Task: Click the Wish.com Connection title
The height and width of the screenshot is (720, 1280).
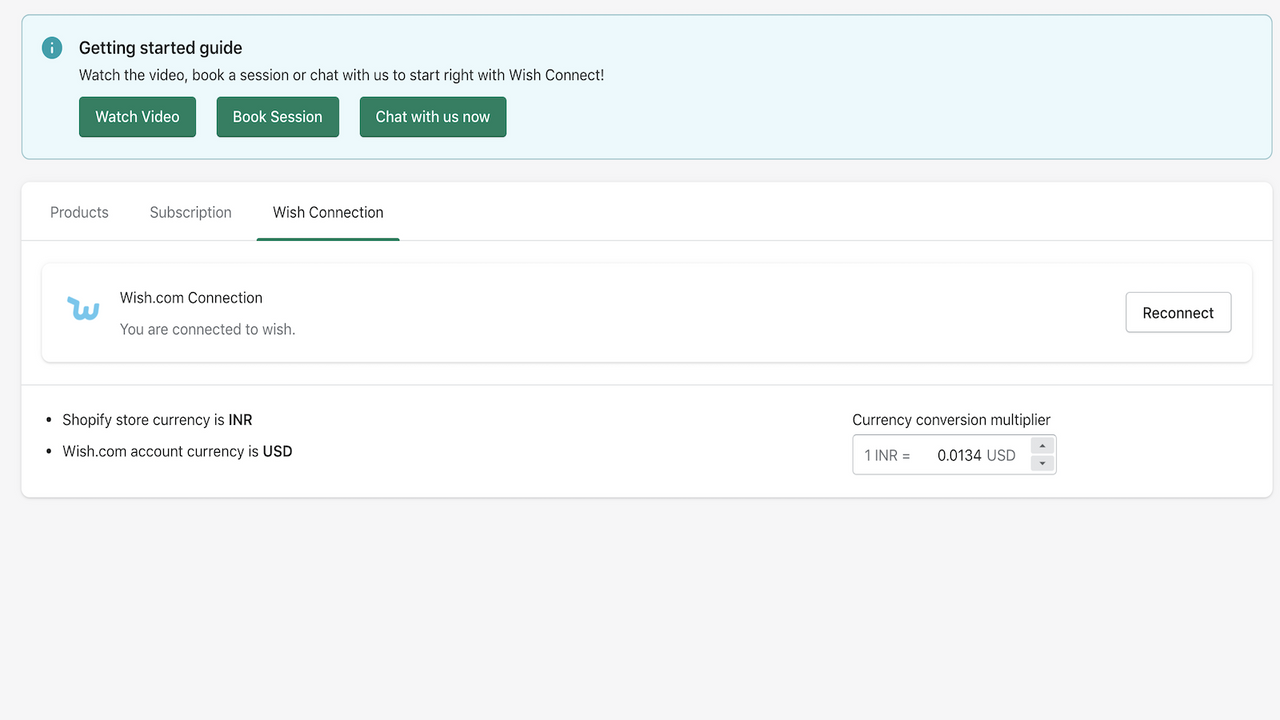Action: (x=191, y=298)
